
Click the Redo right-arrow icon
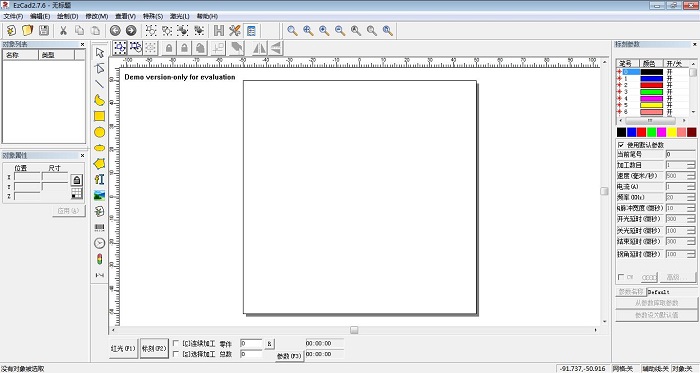[131, 30]
